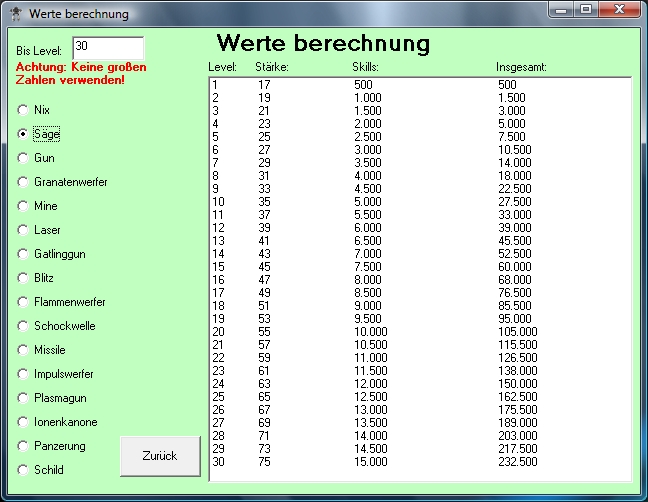Click the Skills value 15.000
Image resolution: width=648 pixels, height=502 pixels.
(371, 462)
